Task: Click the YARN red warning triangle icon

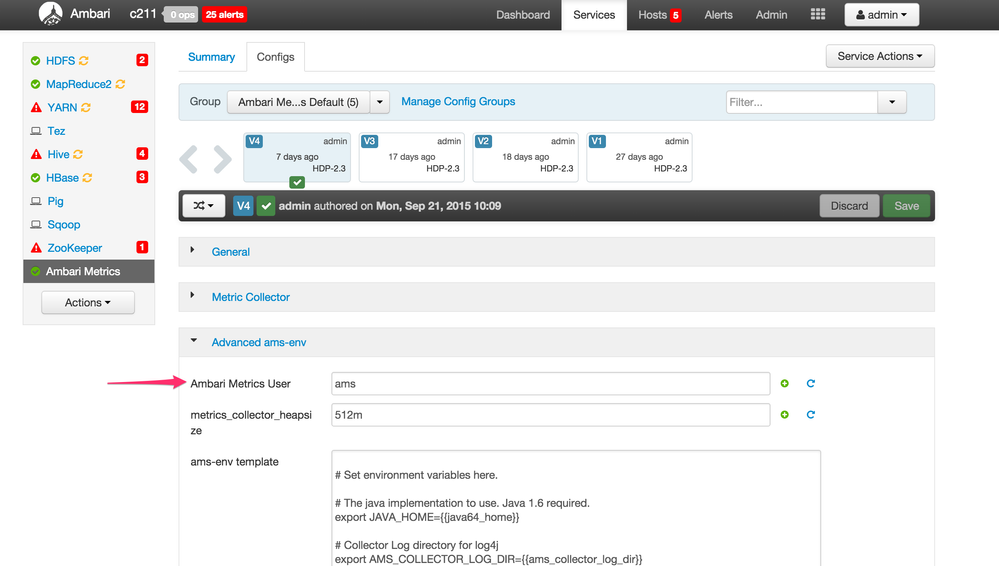Action: click(x=36, y=108)
